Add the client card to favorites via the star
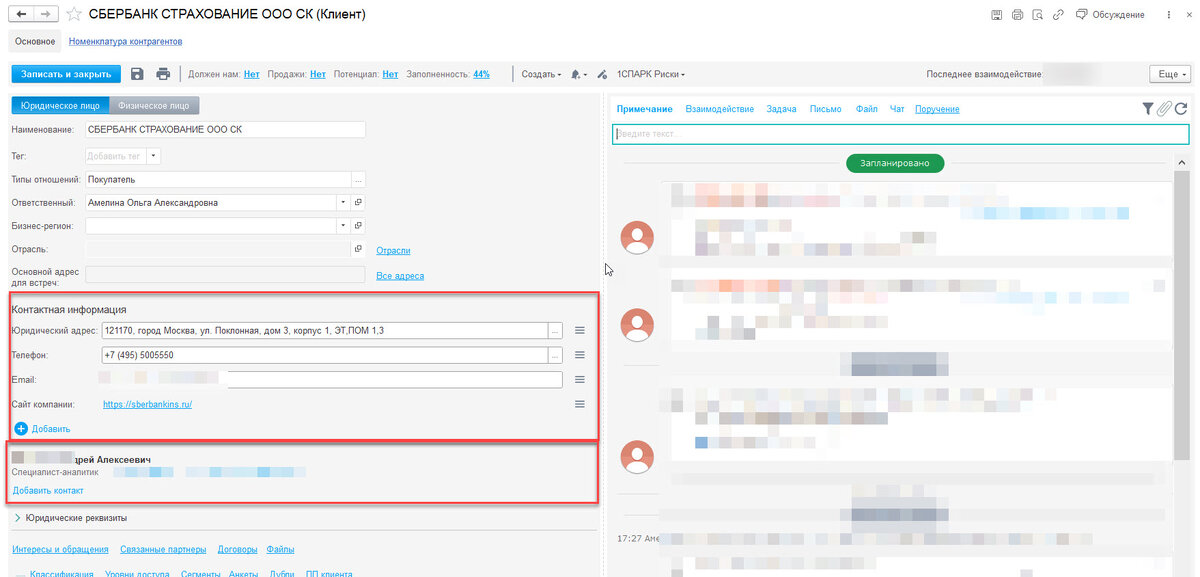 coord(74,15)
